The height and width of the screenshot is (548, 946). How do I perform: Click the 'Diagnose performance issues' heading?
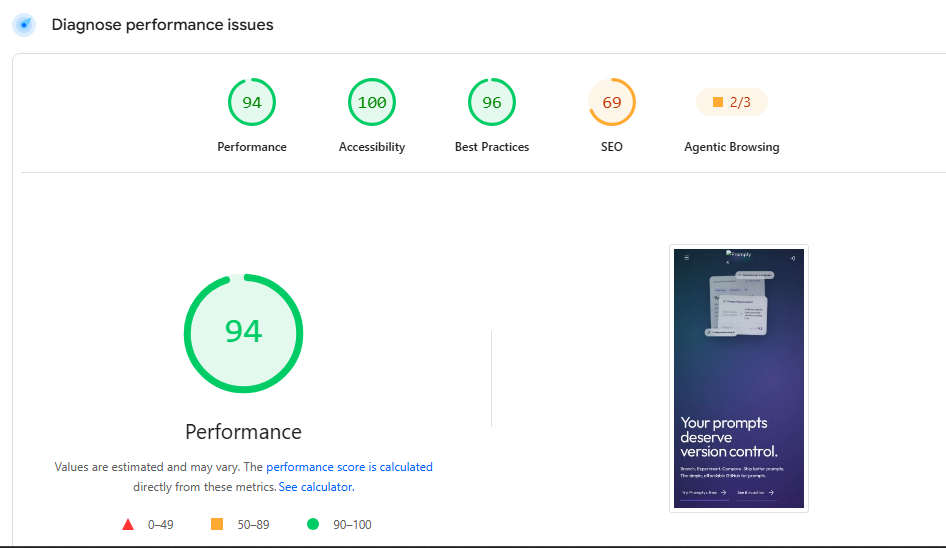click(162, 25)
